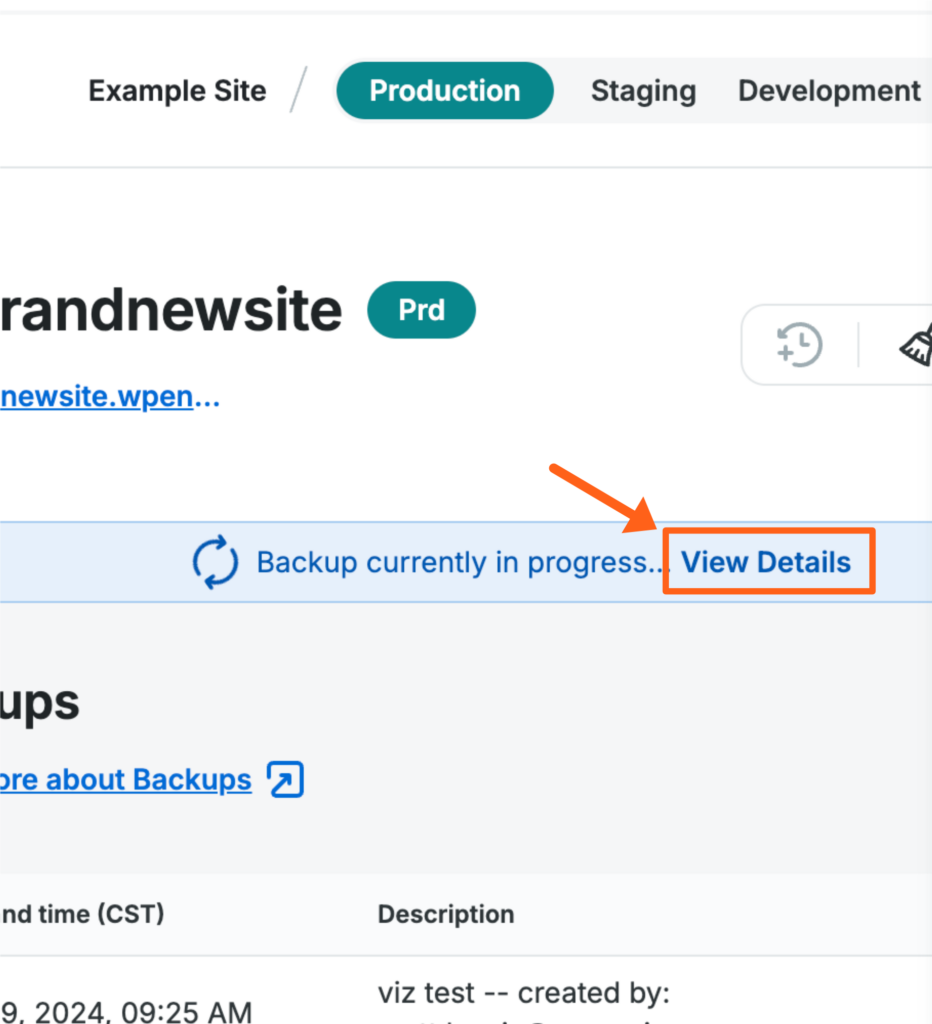
Task: Switch to the Staging environment
Action: click(643, 91)
